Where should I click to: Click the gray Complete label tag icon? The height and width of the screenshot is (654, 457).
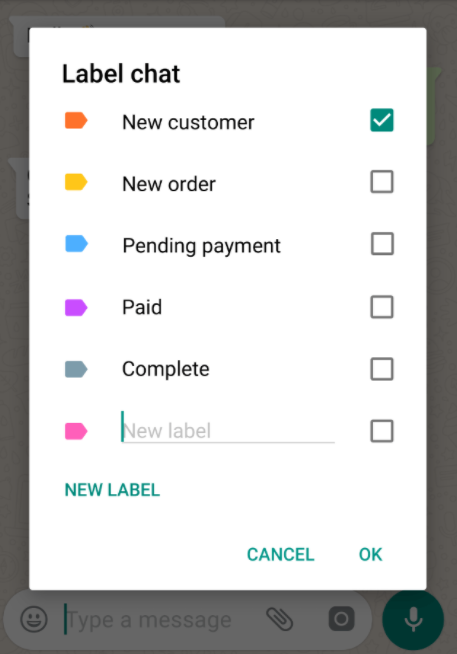[x=76, y=370]
